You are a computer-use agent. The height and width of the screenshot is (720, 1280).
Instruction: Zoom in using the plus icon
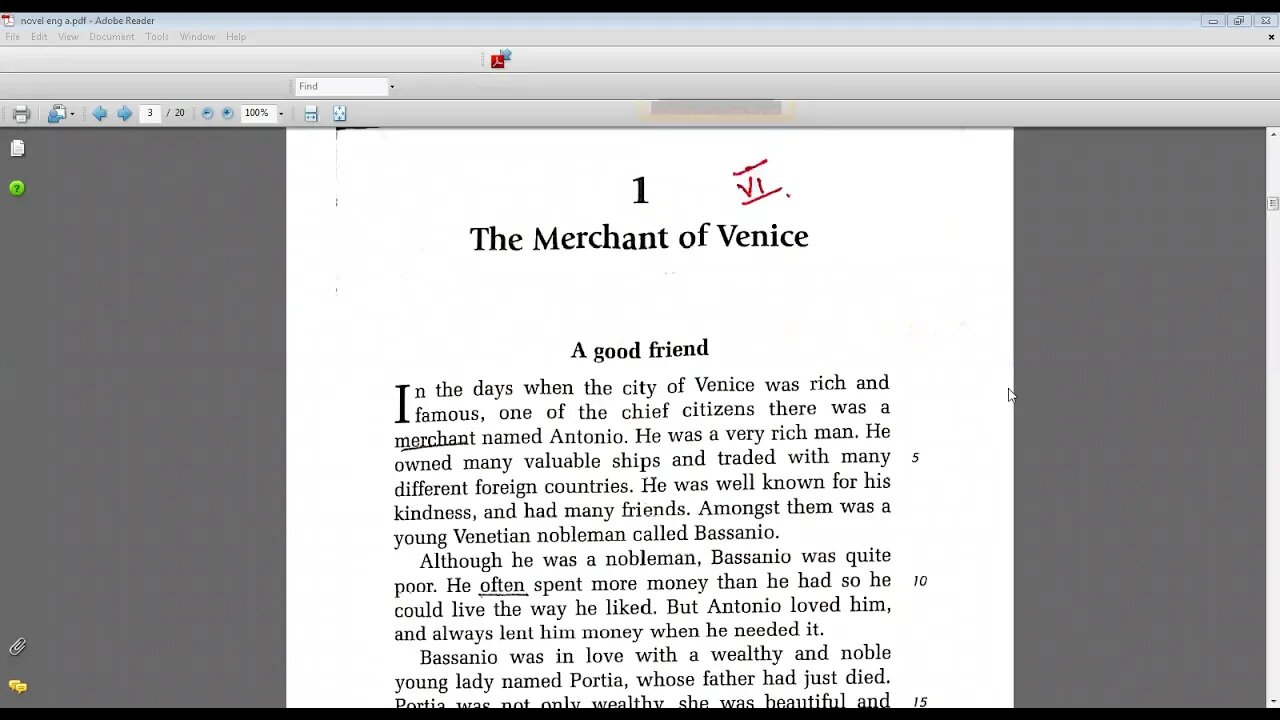click(227, 114)
